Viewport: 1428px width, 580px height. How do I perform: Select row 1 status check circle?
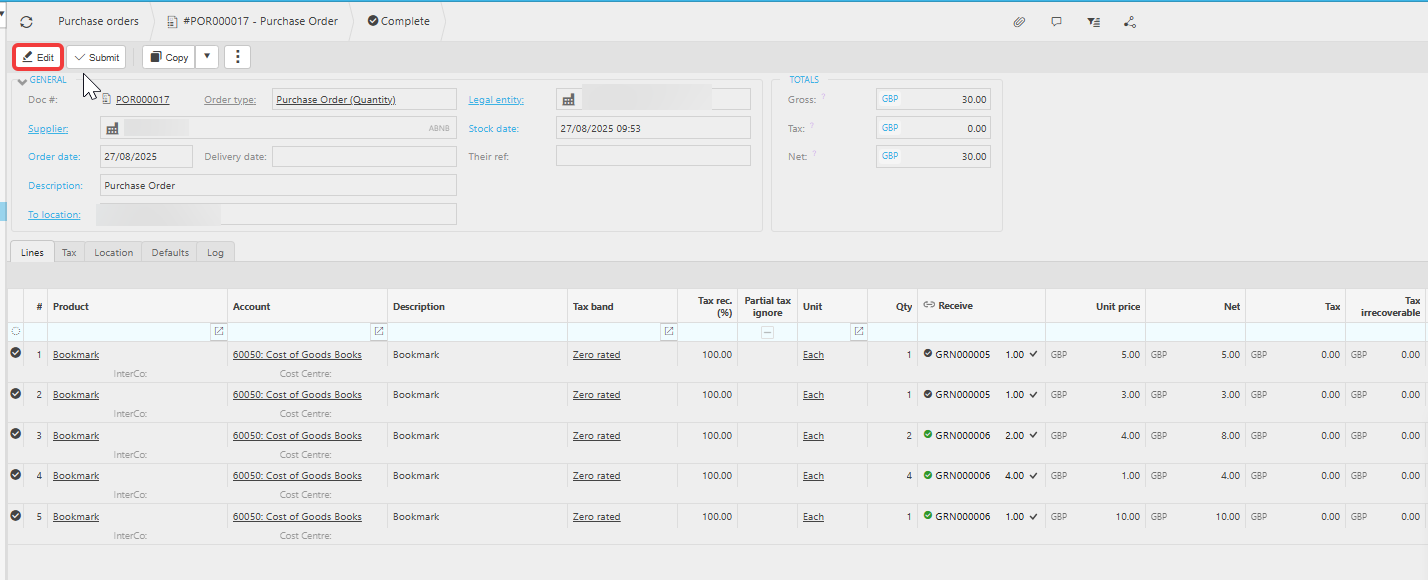pyautogui.click(x=16, y=353)
